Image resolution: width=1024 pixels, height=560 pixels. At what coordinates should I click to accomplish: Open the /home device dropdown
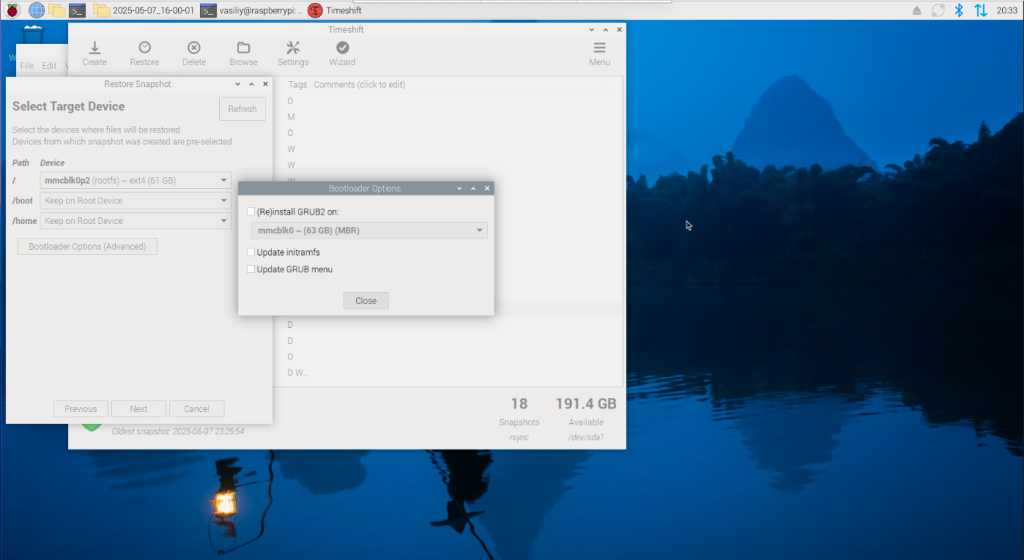click(136, 220)
